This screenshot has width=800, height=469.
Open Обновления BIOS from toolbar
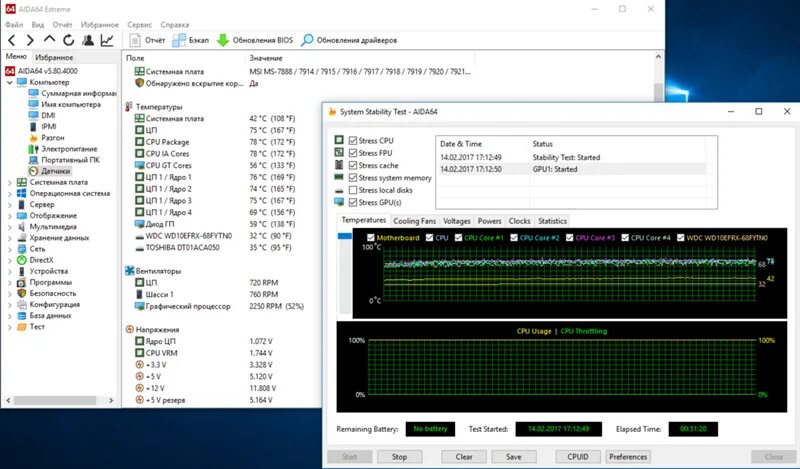pos(255,40)
